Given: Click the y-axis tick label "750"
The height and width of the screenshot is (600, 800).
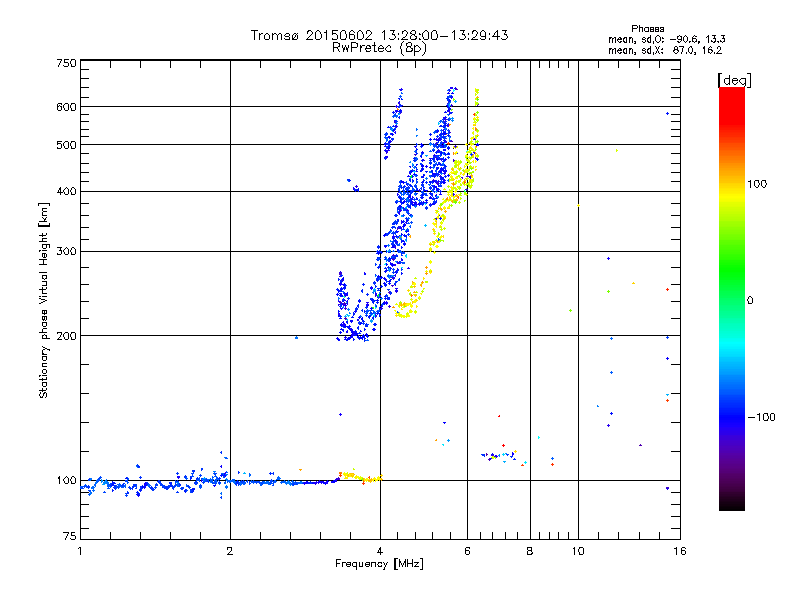Looking at the screenshot, I should (66, 63).
